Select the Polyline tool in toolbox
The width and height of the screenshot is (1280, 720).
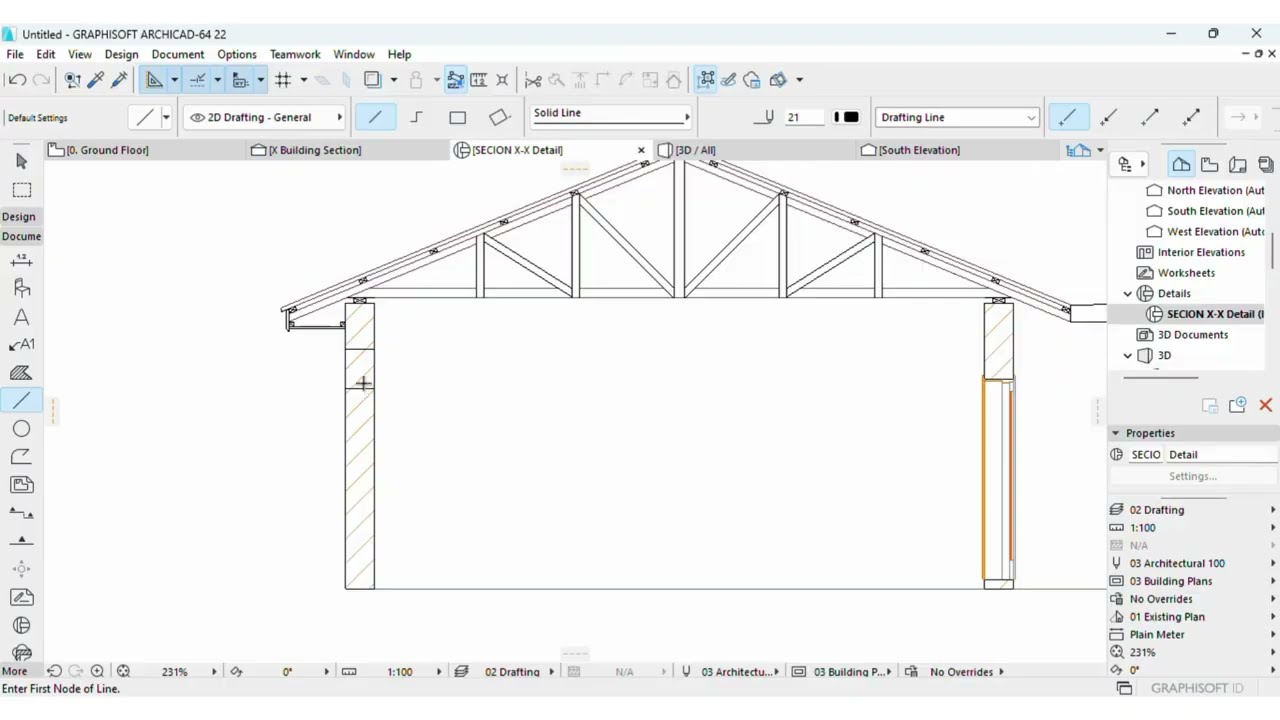tap(22, 456)
